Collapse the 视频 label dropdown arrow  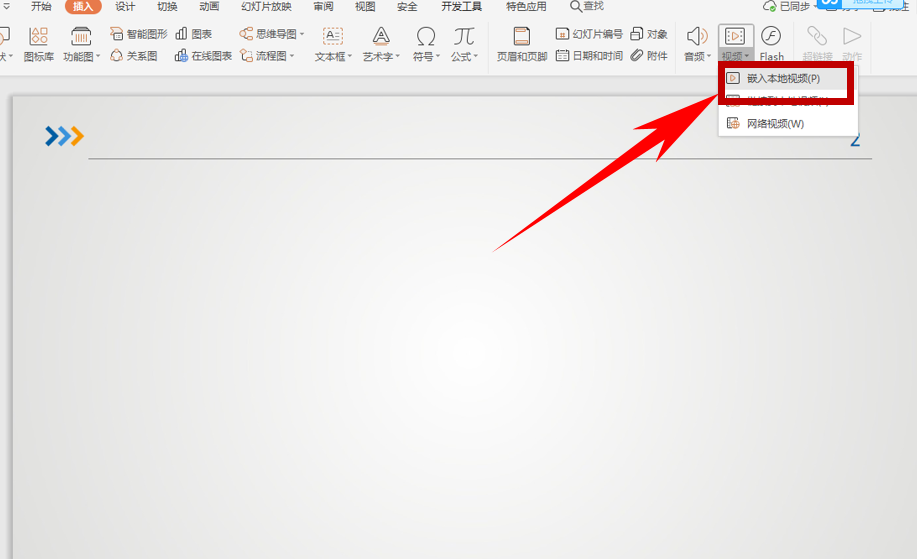pyautogui.click(x=747, y=56)
